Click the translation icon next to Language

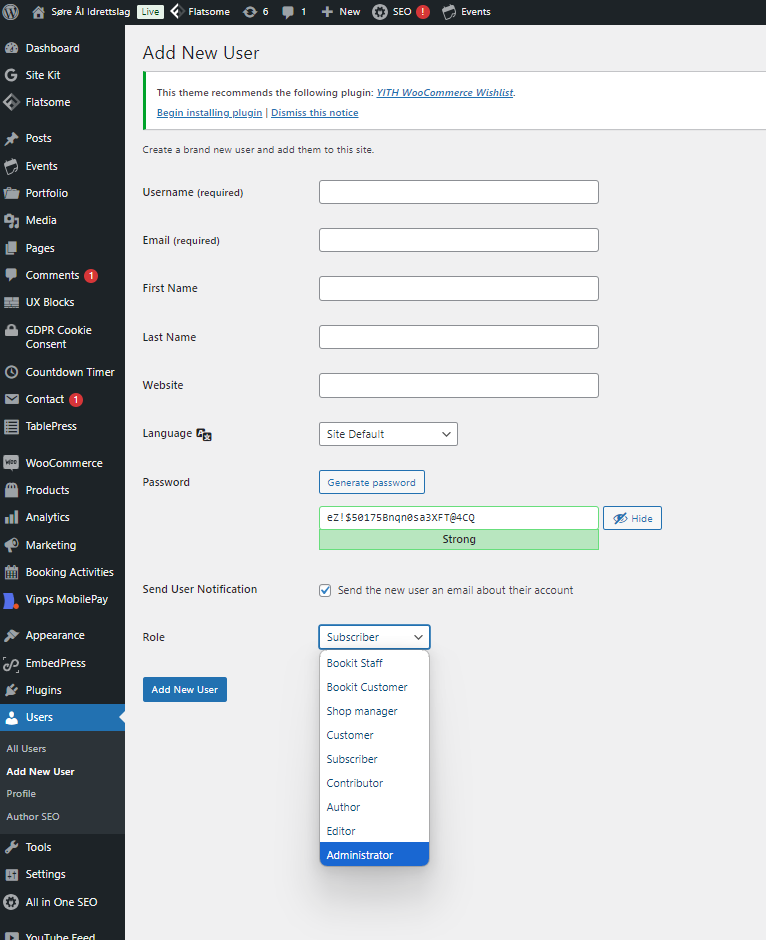pos(204,434)
